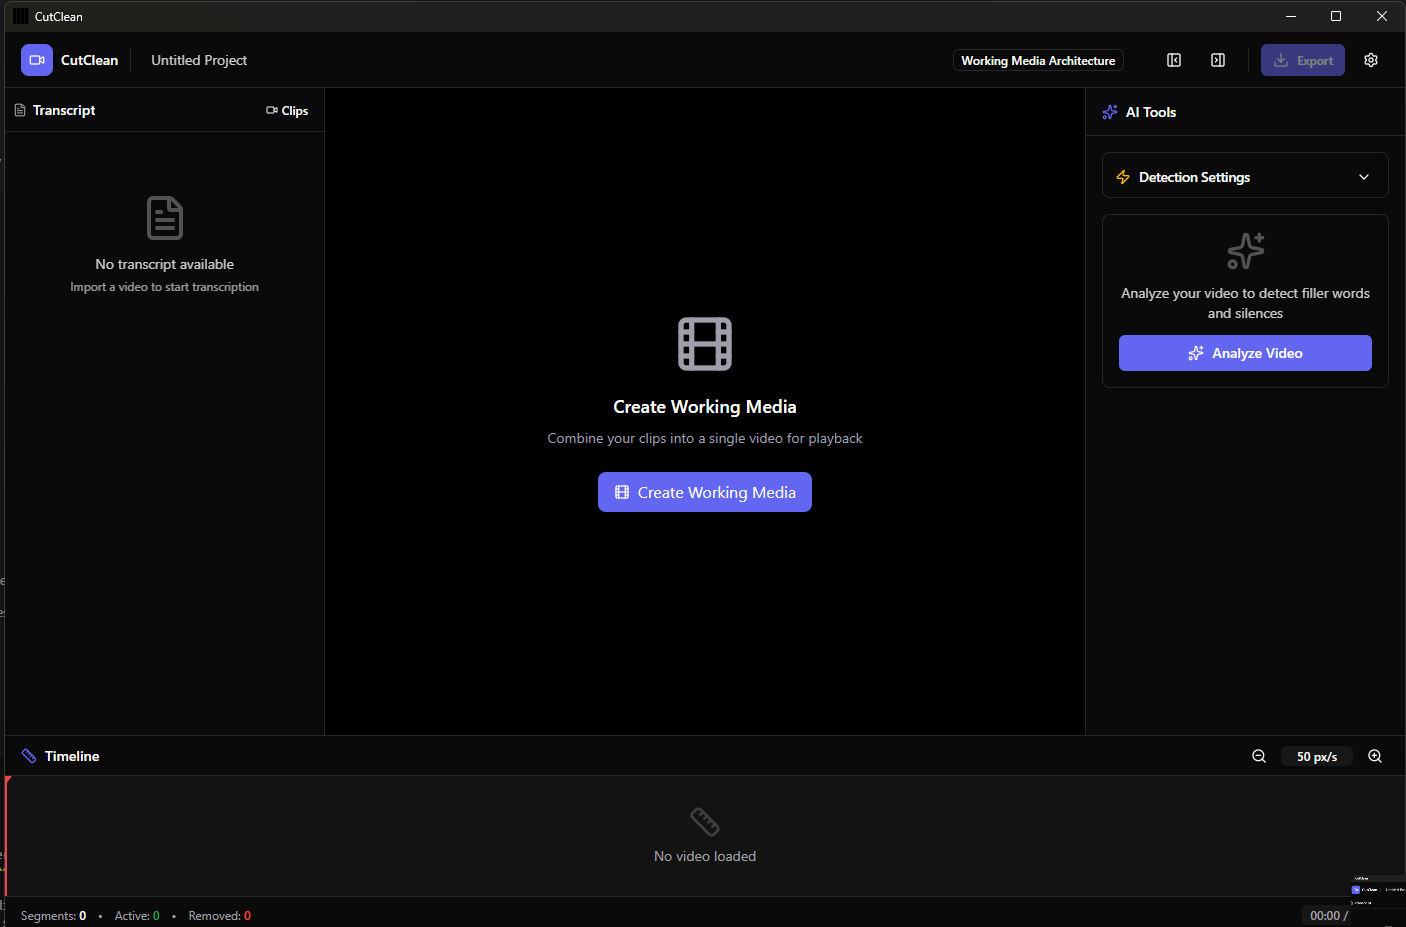Click the Timeline ruler icon in header
The image size is (1406, 927).
[x=29, y=756]
